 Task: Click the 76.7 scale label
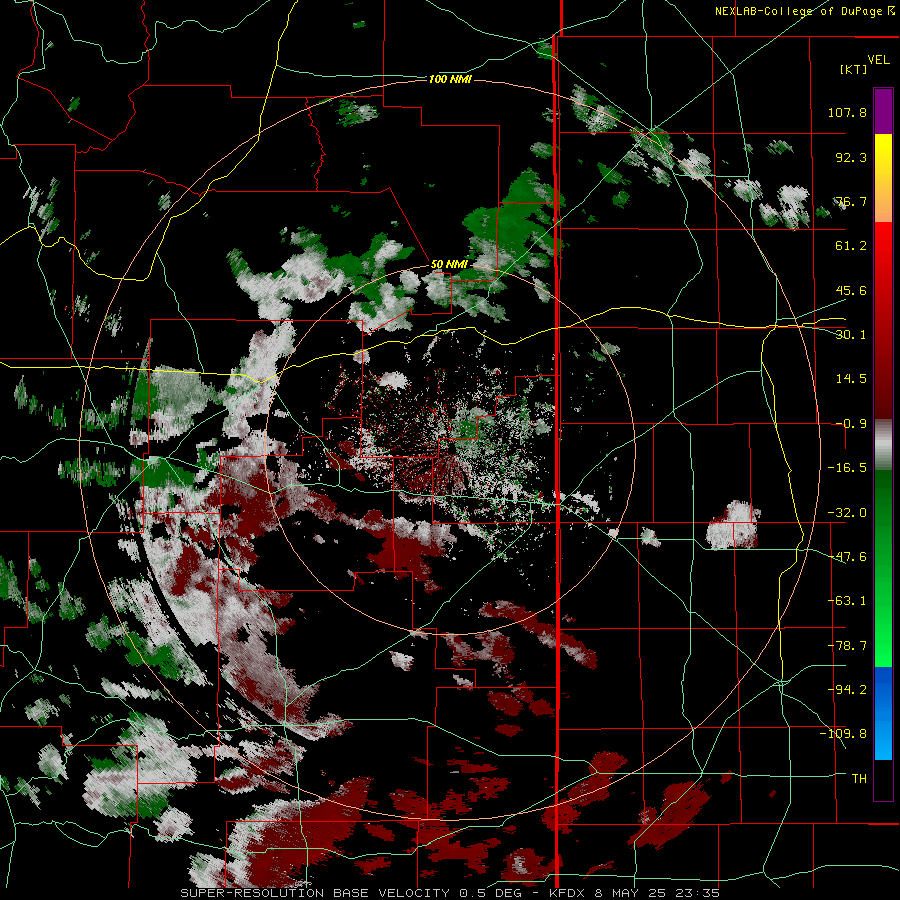pos(851,201)
